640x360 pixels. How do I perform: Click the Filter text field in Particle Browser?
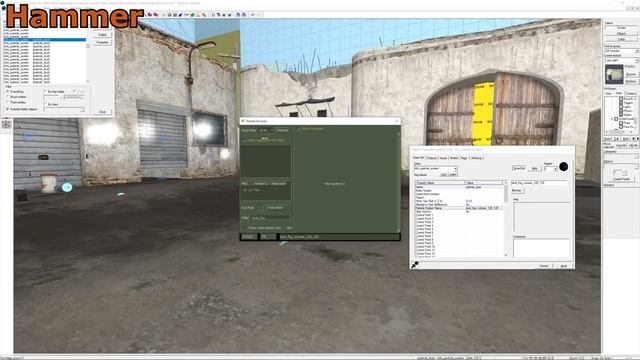click(x=270, y=218)
